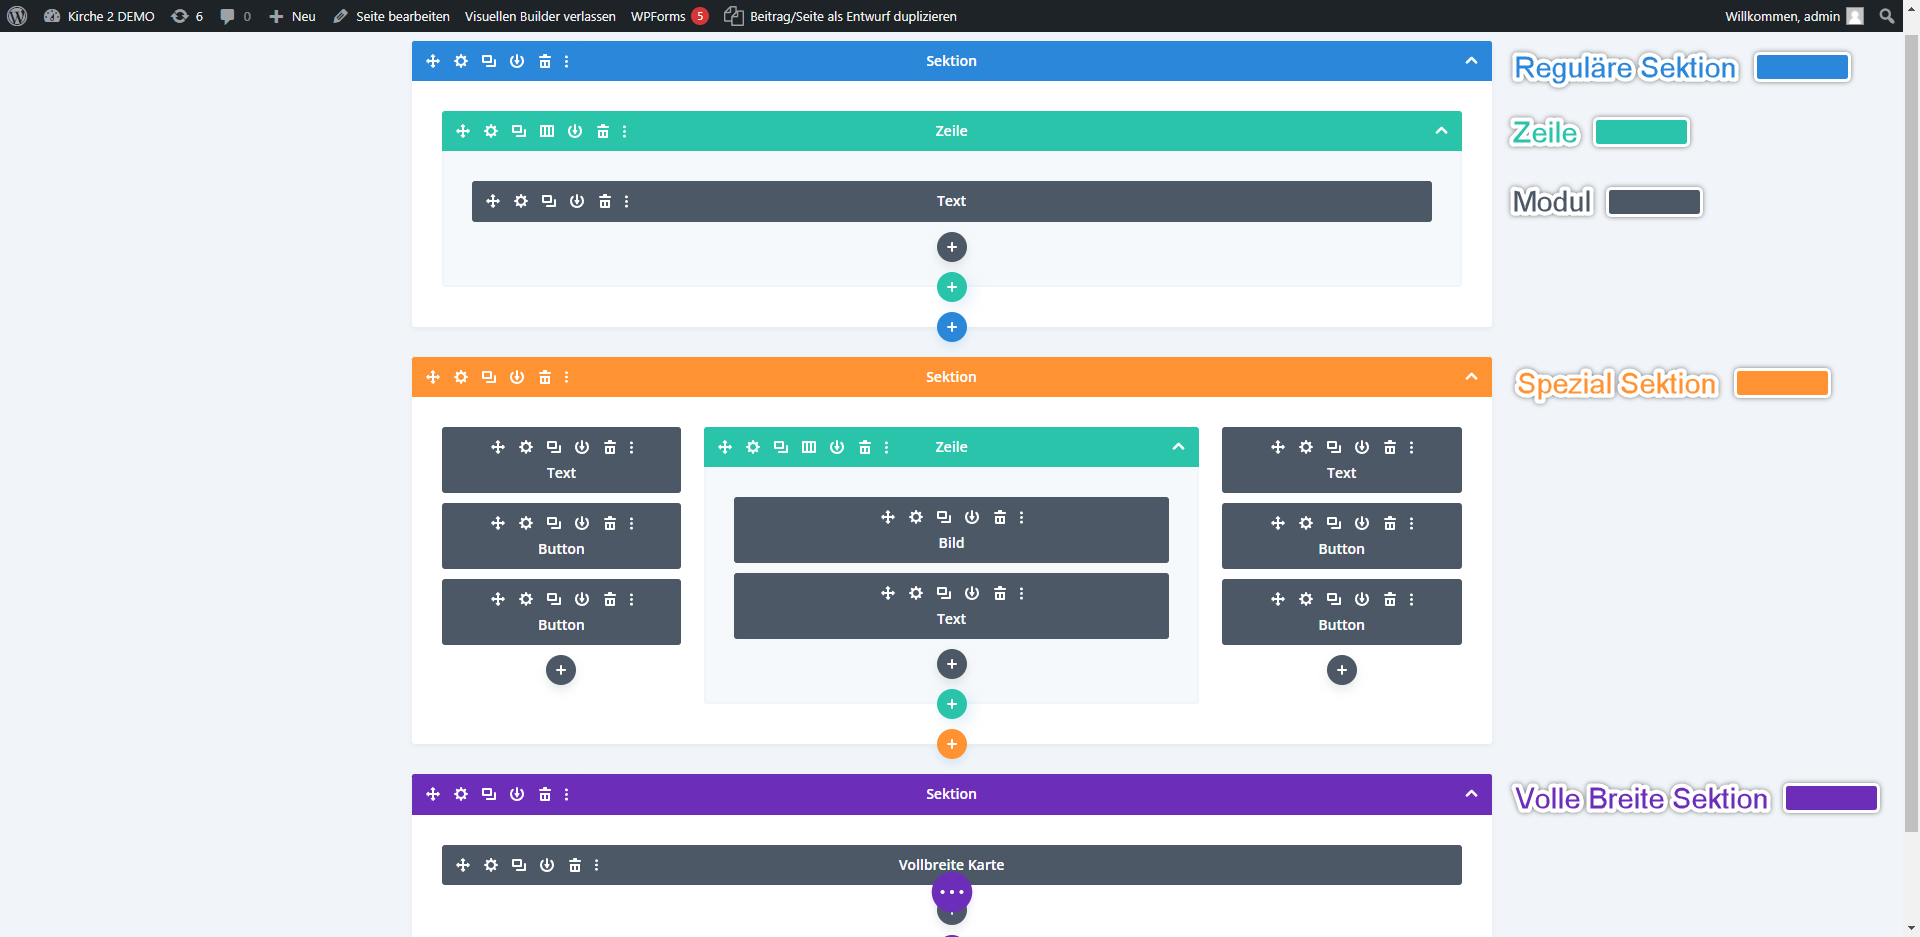Screen dimensions: 1920x937
Task: Toggle power icon on the Bild module
Action: pyautogui.click(x=972, y=517)
